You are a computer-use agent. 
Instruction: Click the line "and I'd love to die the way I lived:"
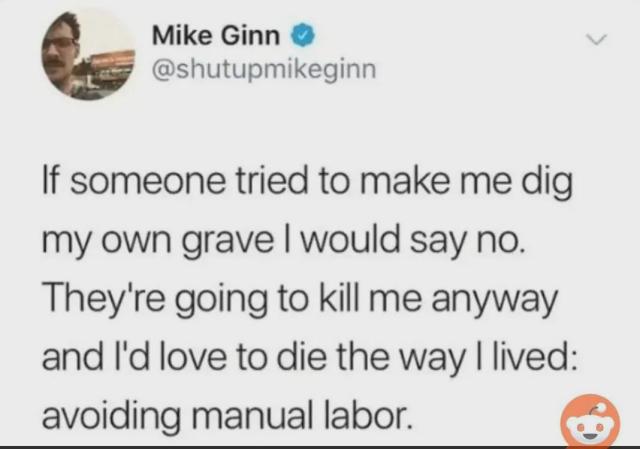(310, 358)
